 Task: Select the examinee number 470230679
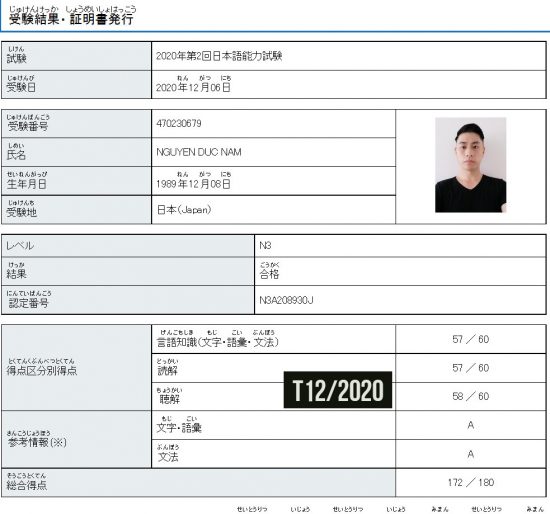tap(179, 124)
